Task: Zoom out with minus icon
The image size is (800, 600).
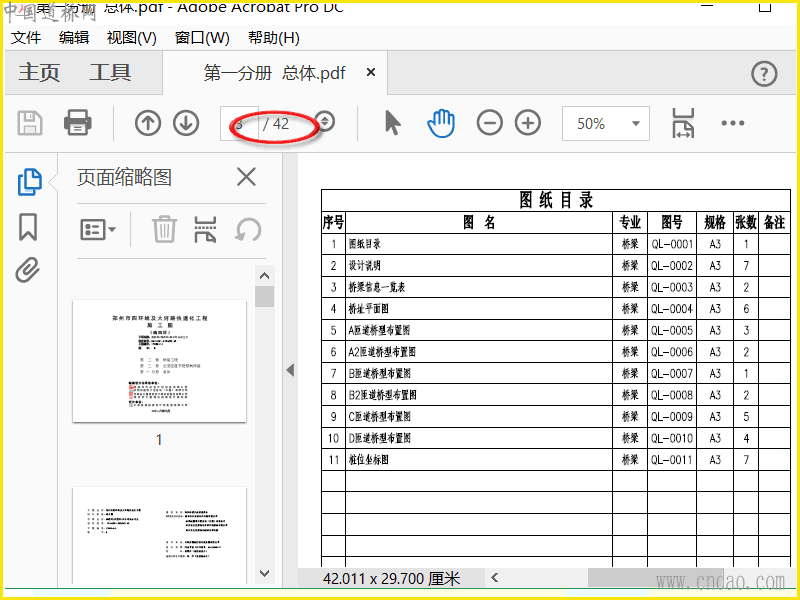Action: click(x=490, y=123)
